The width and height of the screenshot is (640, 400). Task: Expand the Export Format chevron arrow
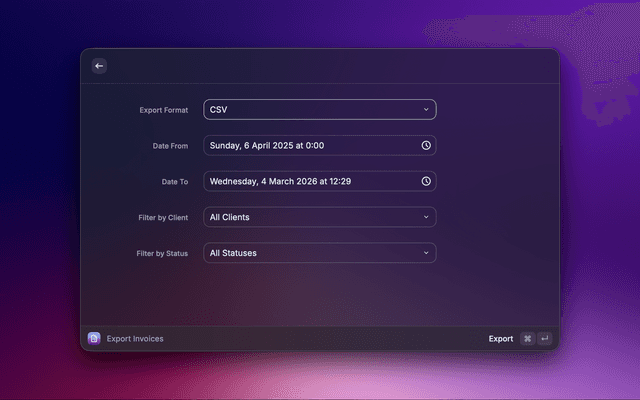pos(426,110)
